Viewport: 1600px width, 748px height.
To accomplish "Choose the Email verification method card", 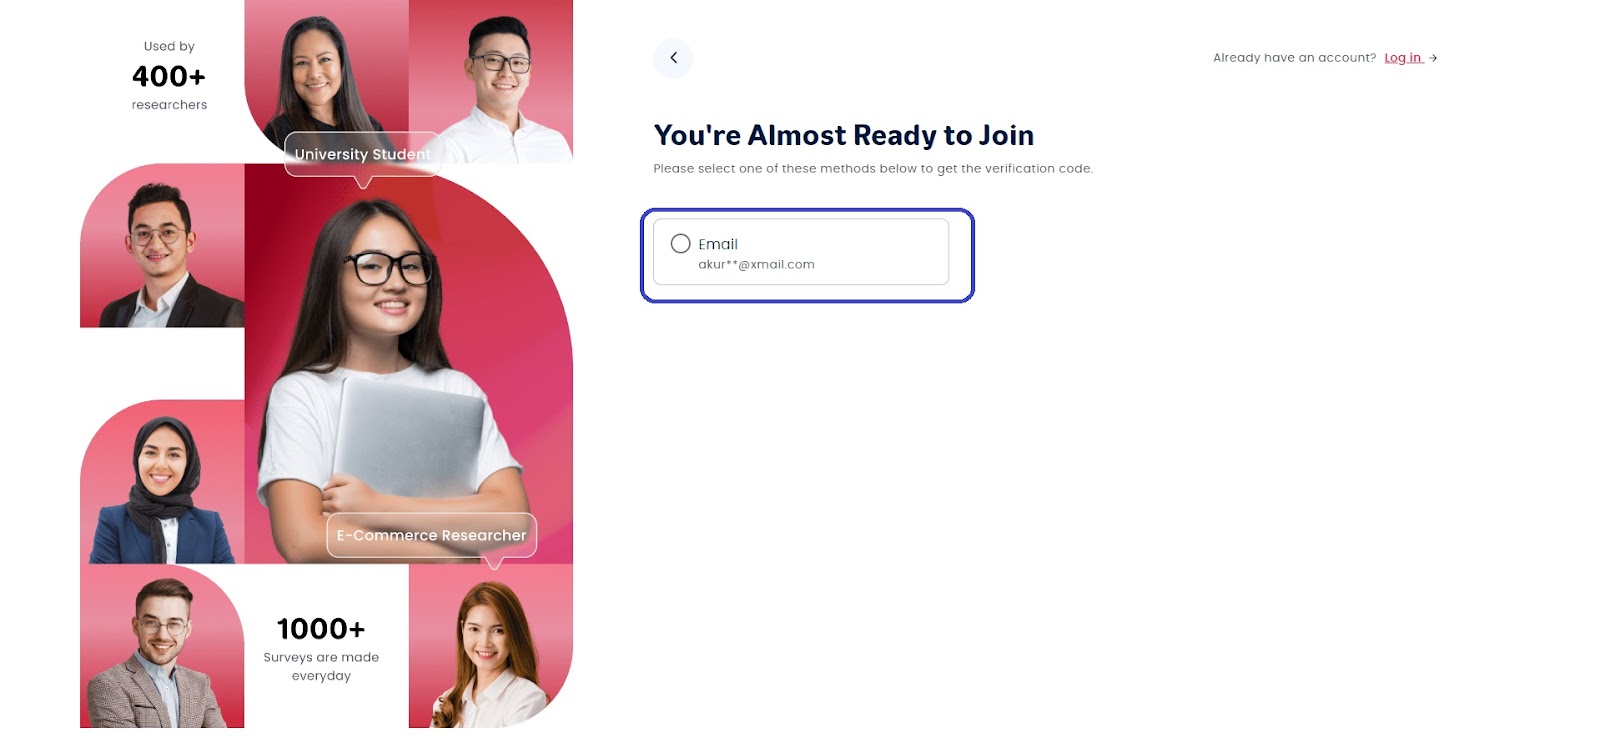I will pos(801,252).
